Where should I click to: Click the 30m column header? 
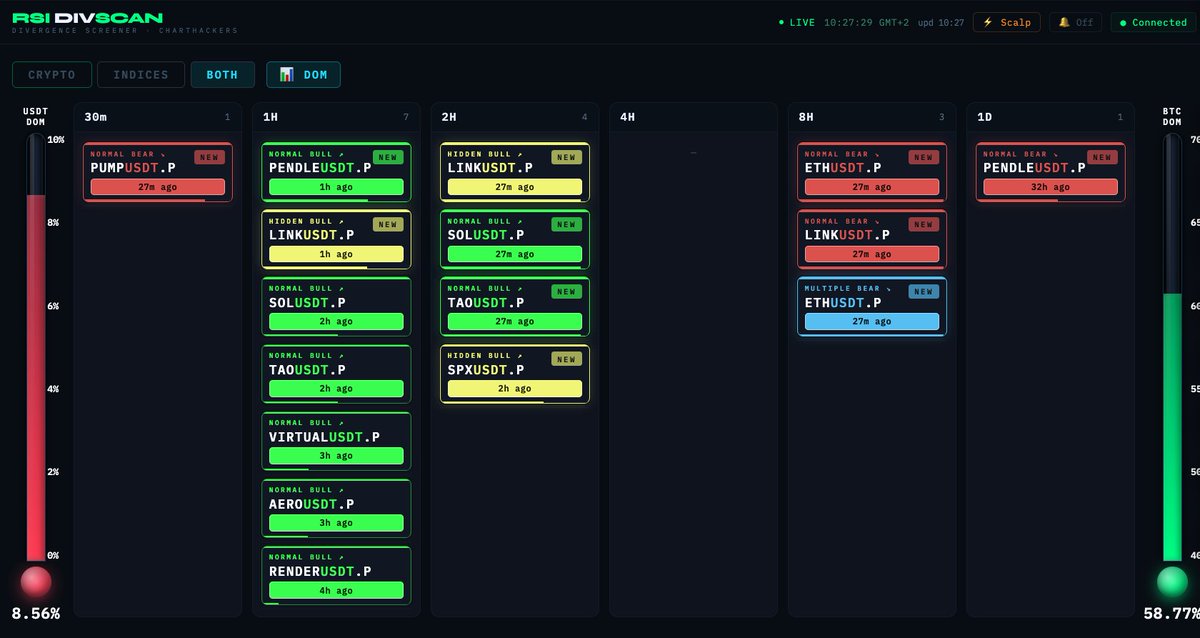[157, 117]
